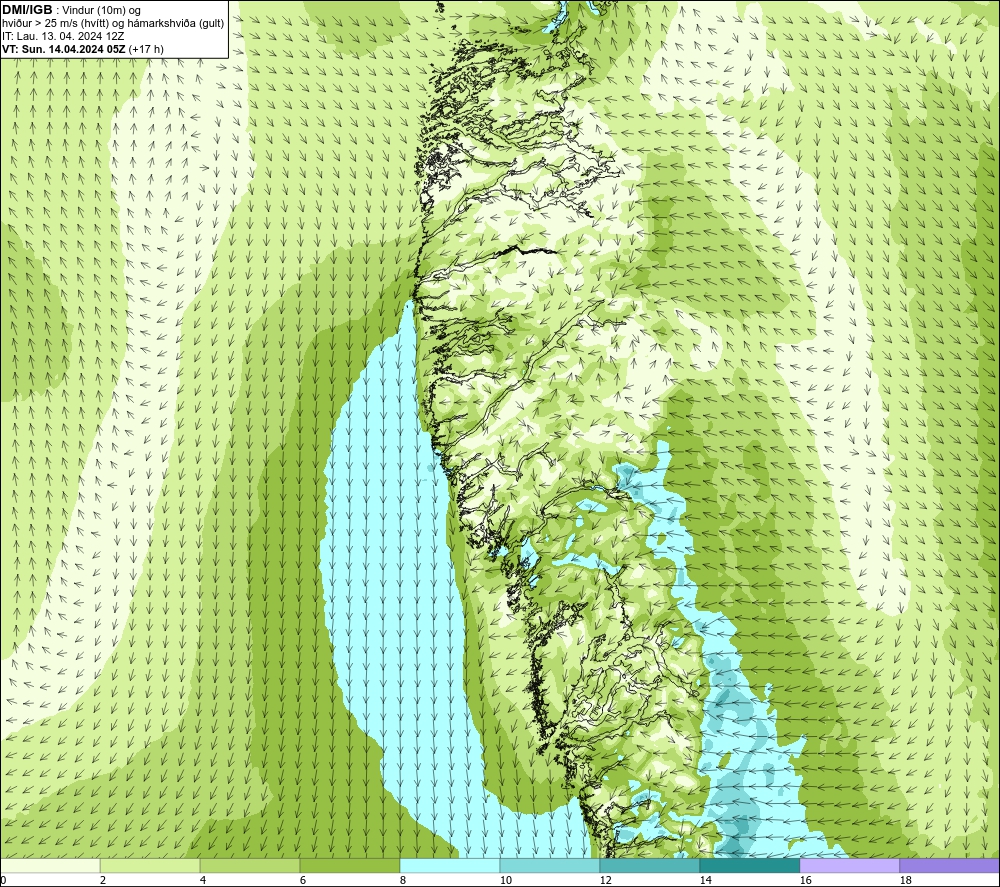This screenshot has width=1000, height=887.
Task: Click the '2' legend scale label
Action: tap(103, 880)
